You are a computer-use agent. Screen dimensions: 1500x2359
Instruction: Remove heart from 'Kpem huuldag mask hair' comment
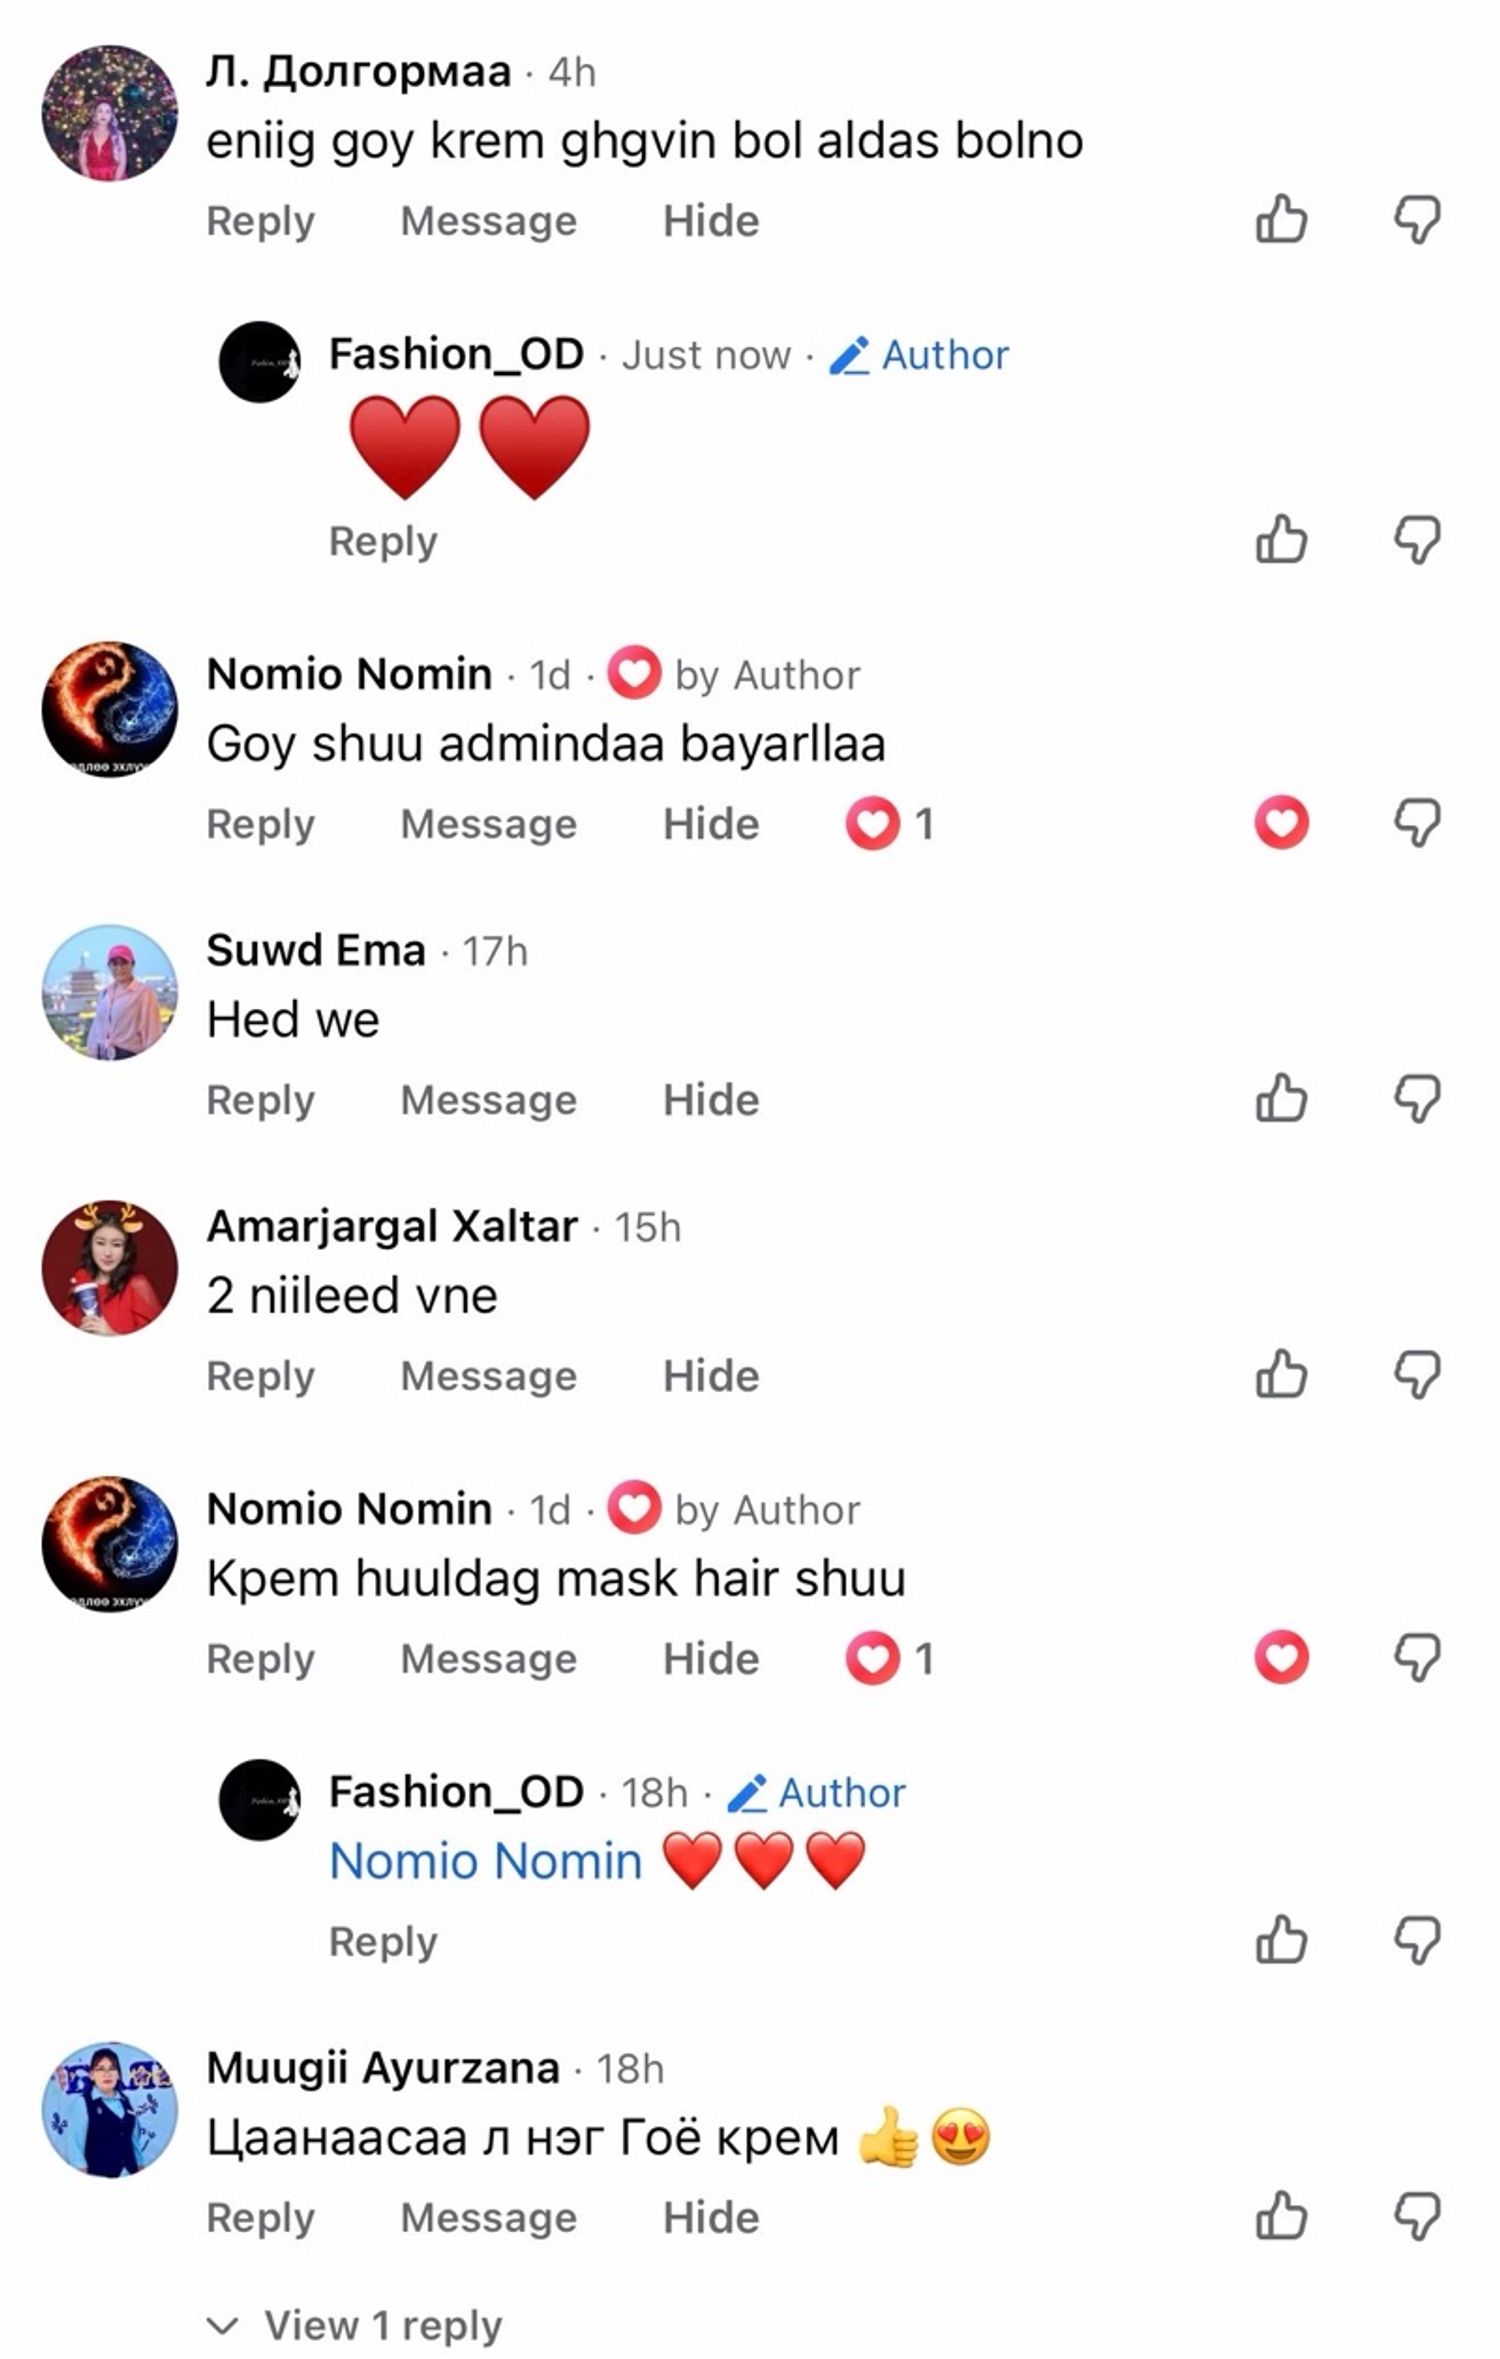pos(1281,1657)
